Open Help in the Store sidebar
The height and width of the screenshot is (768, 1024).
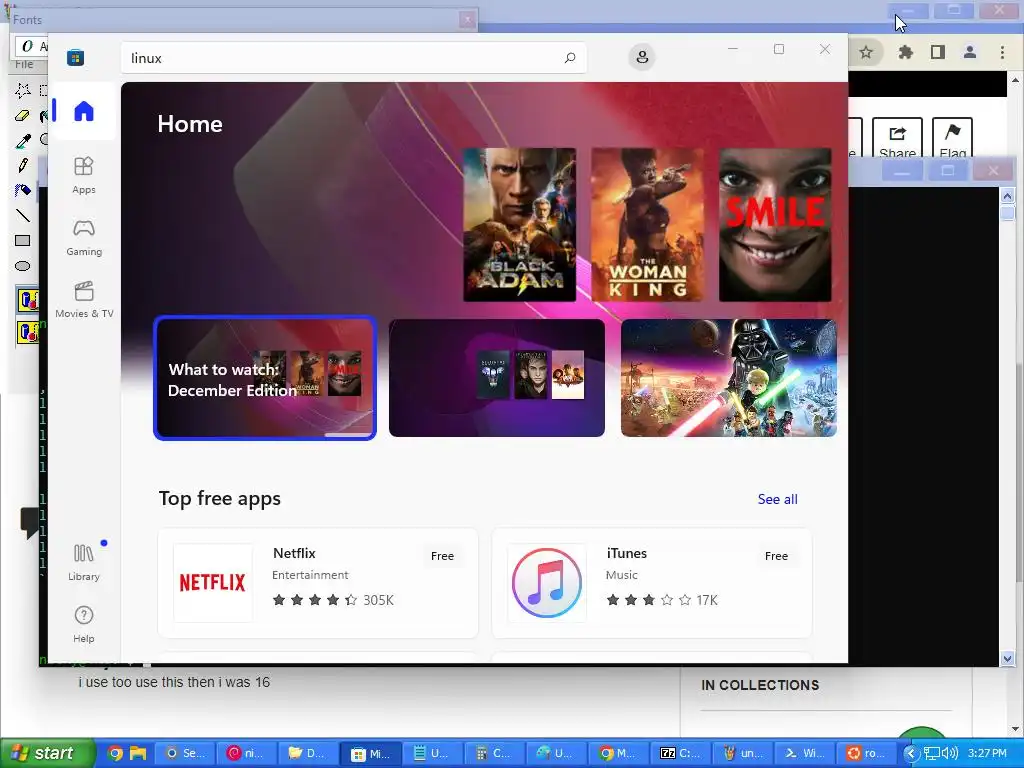tap(84, 624)
